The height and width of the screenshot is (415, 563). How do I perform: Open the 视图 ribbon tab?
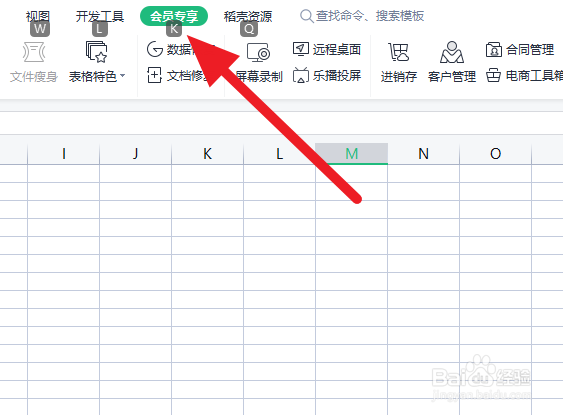(x=38, y=16)
